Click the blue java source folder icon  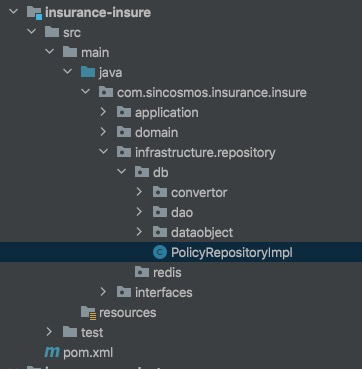click(88, 72)
